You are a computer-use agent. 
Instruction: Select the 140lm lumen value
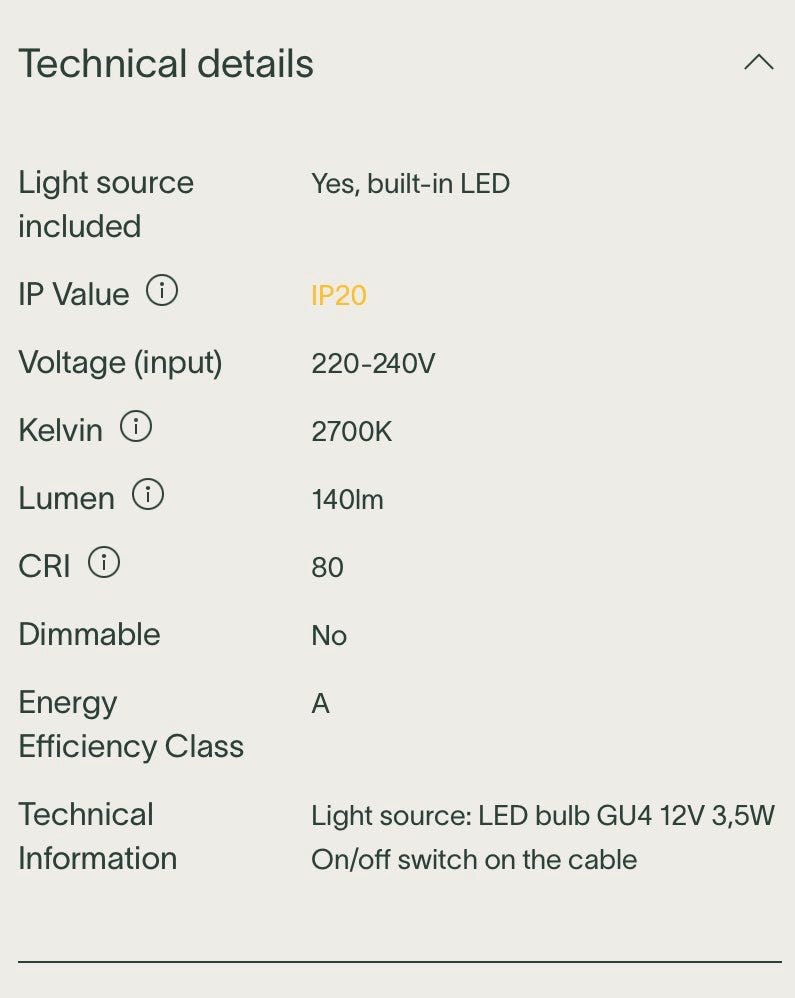(348, 500)
